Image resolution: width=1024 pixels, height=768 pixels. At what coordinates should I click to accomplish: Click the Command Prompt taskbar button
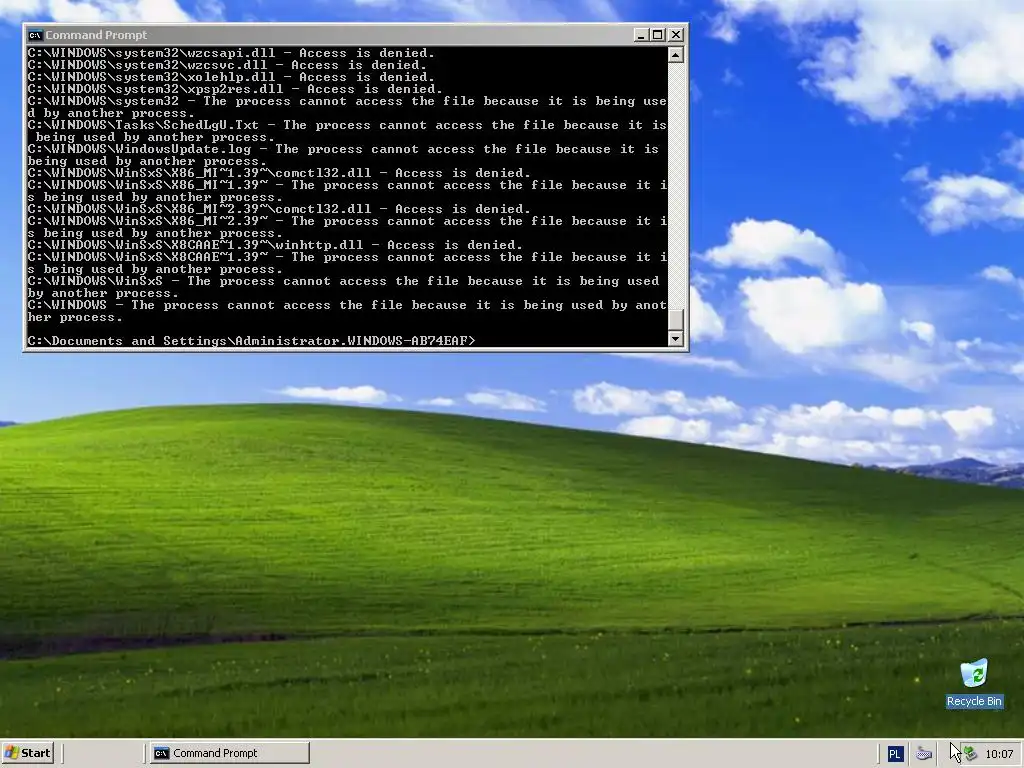(229, 753)
